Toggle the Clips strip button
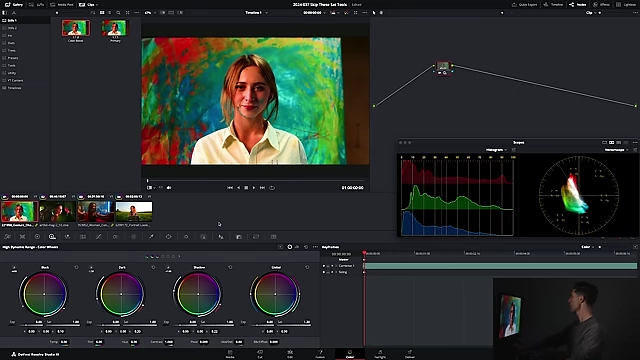The image size is (640, 360). click(x=87, y=4)
